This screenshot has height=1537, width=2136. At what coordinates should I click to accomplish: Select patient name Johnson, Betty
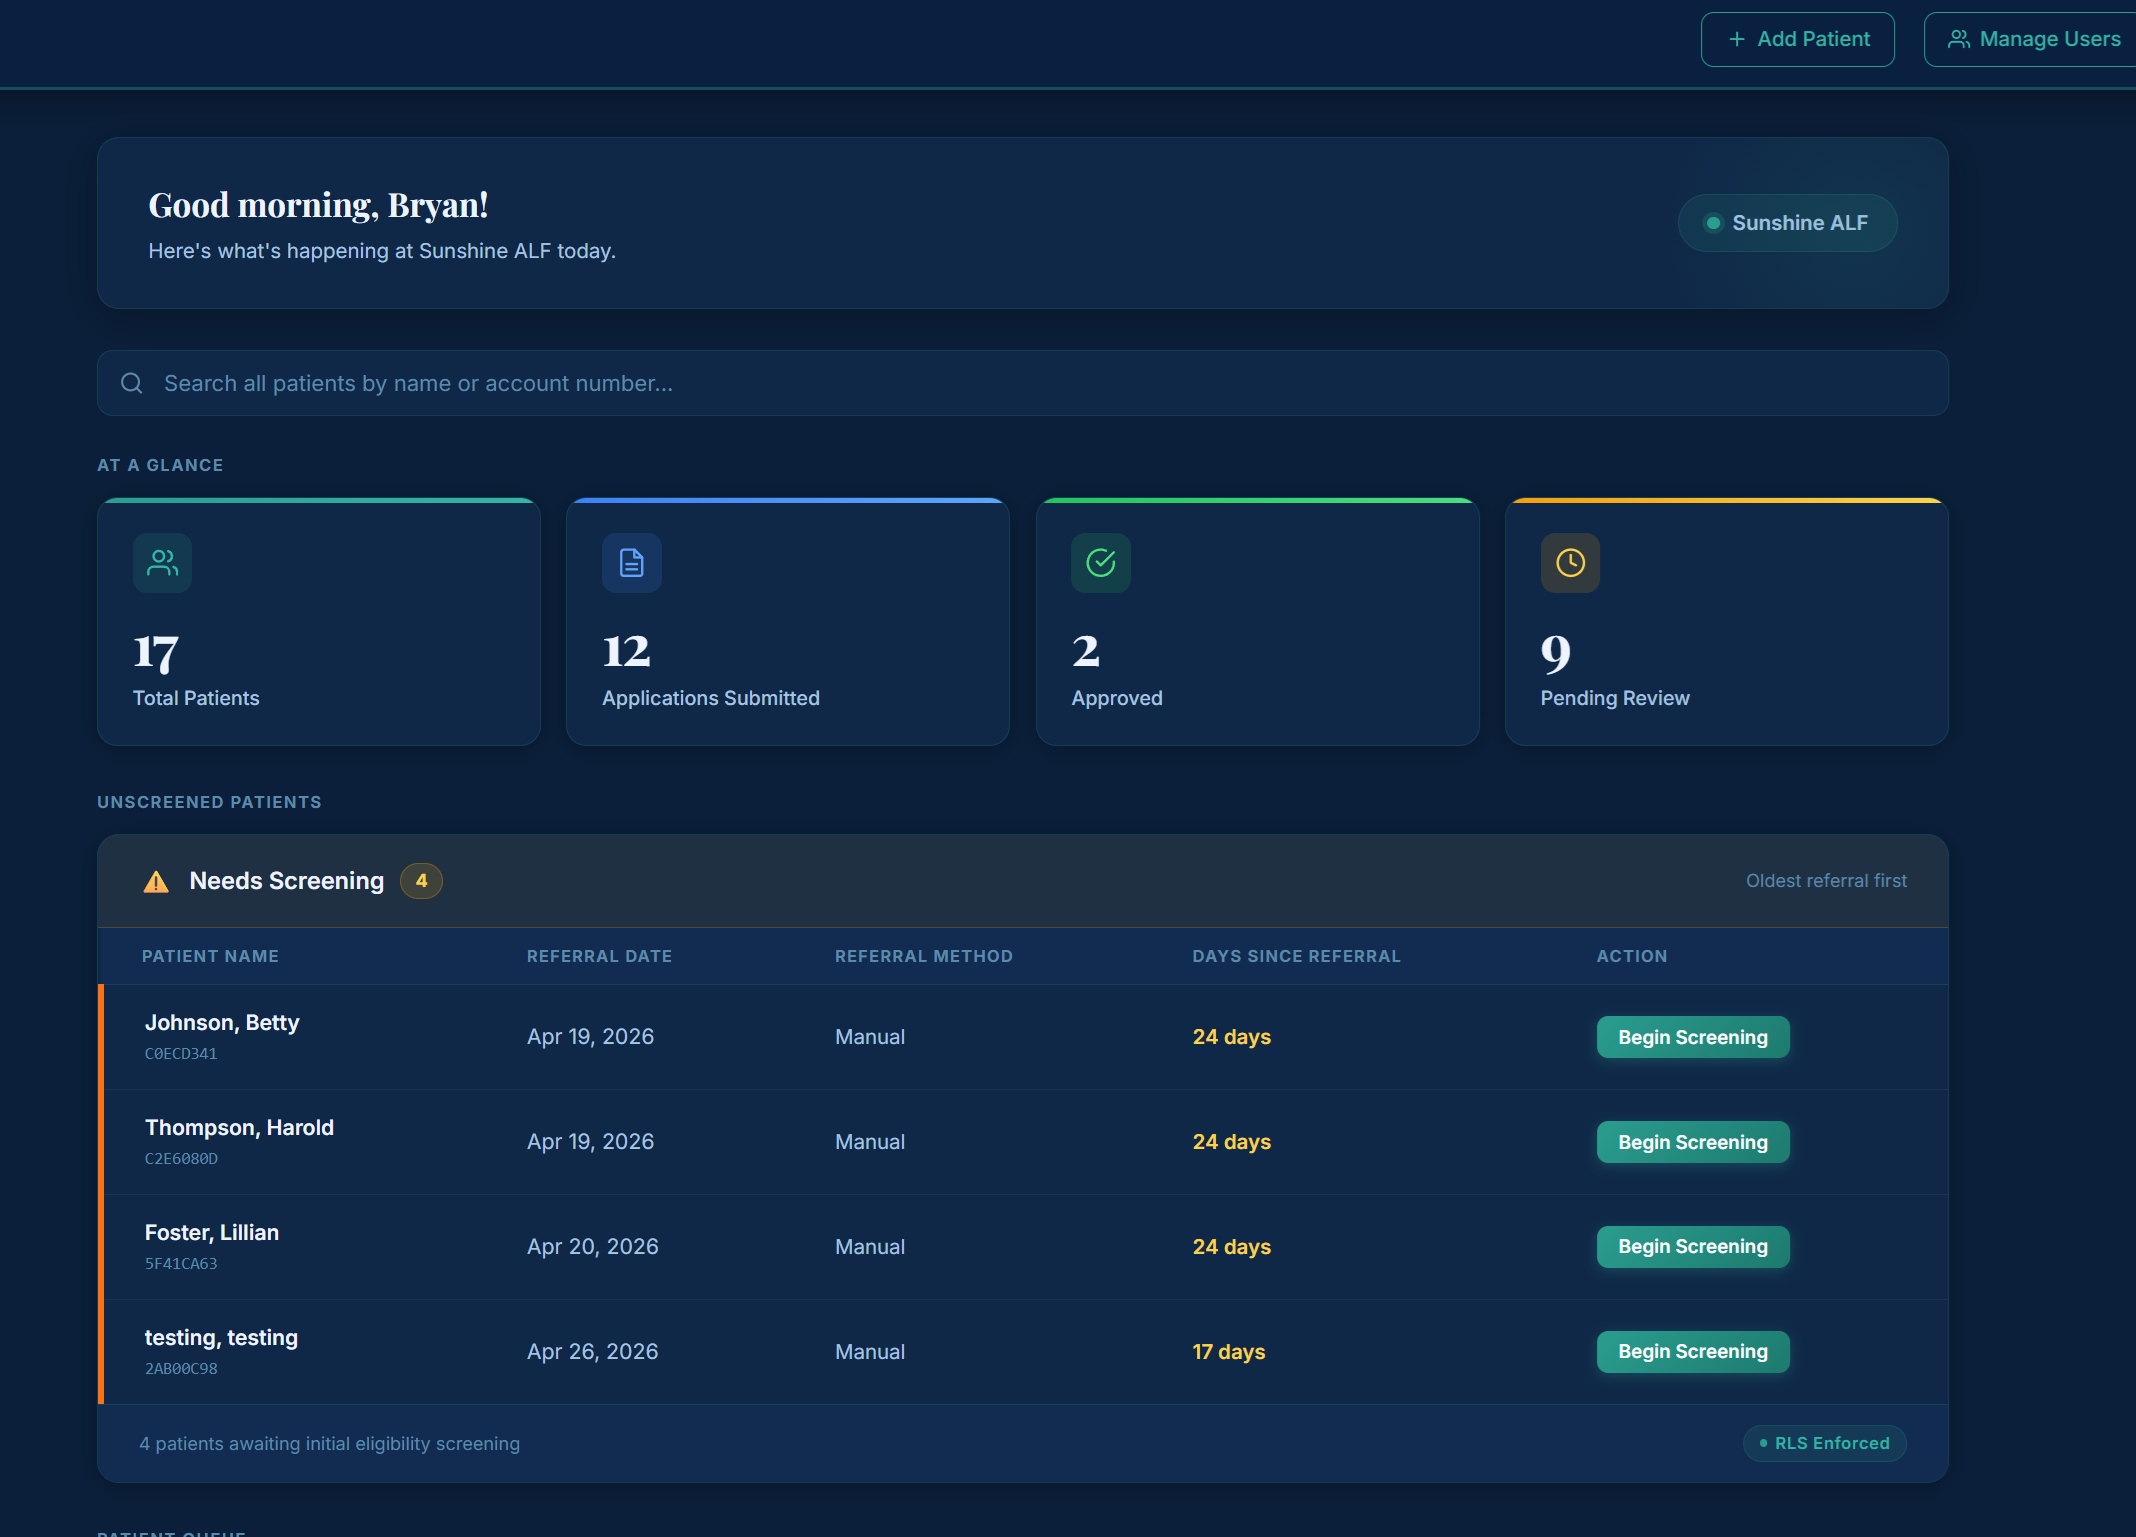click(x=222, y=1022)
